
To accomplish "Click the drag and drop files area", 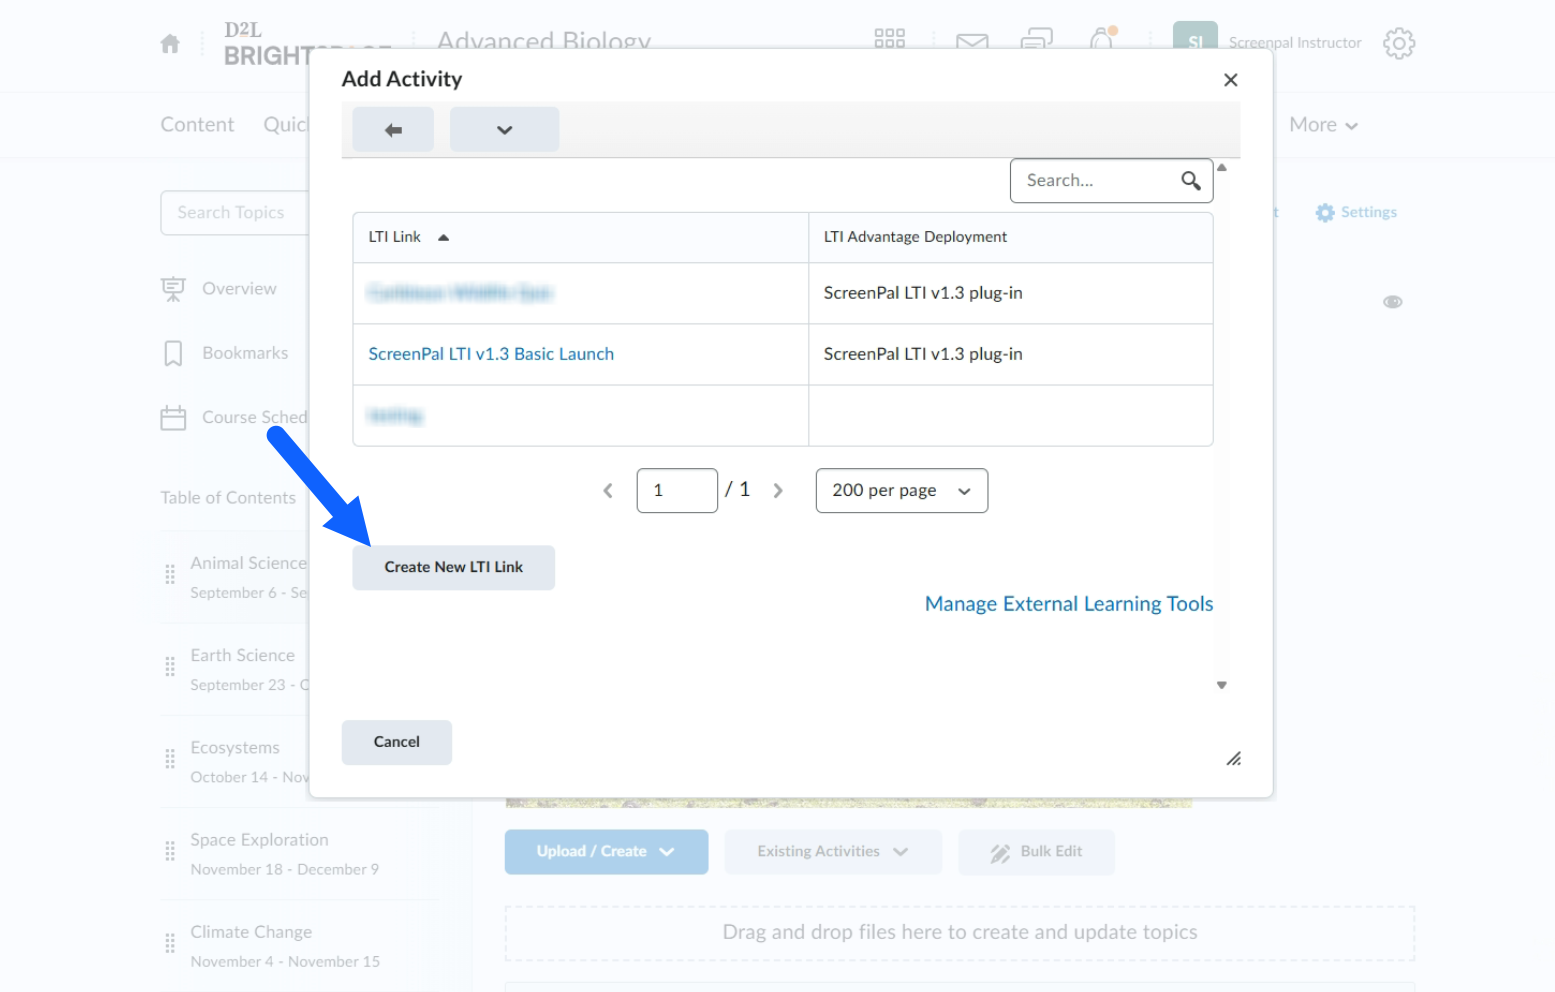I will (x=960, y=933).
